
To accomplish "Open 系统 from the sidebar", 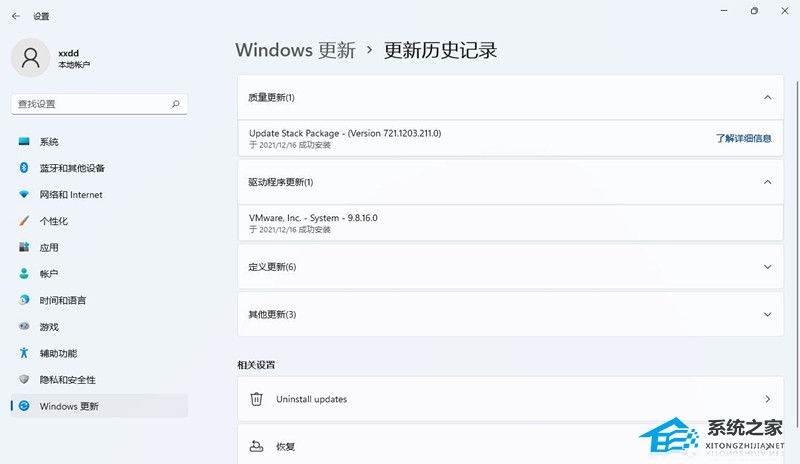I will (x=49, y=142).
